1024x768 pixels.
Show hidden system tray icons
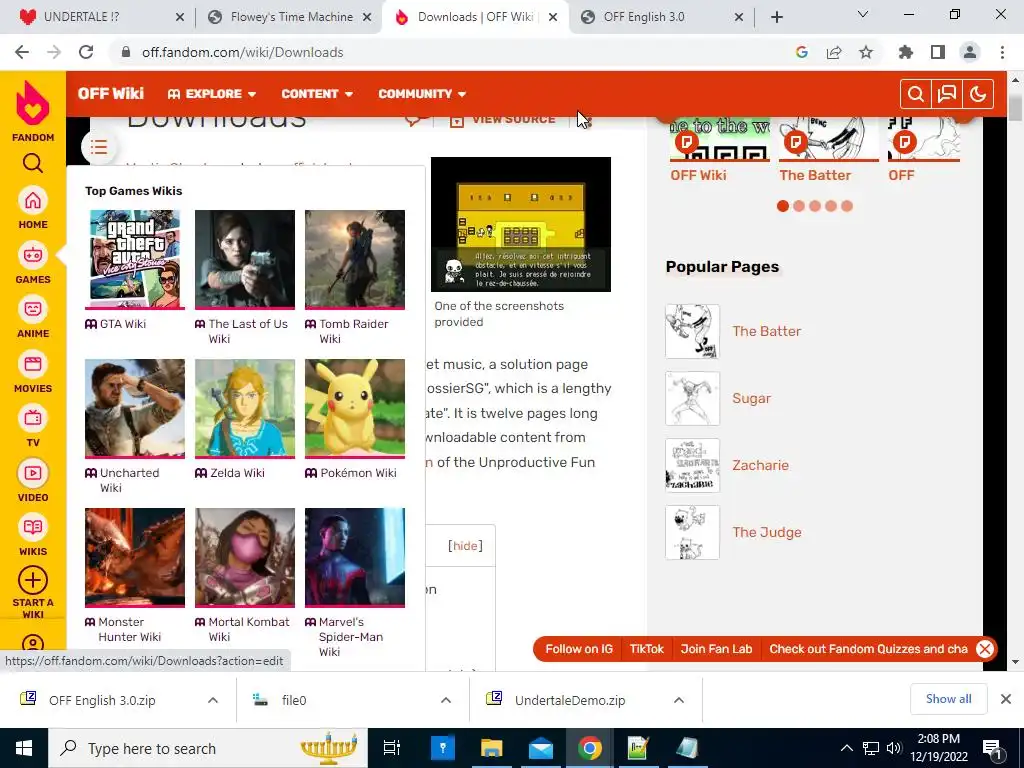pyautogui.click(x=846, y=748)
